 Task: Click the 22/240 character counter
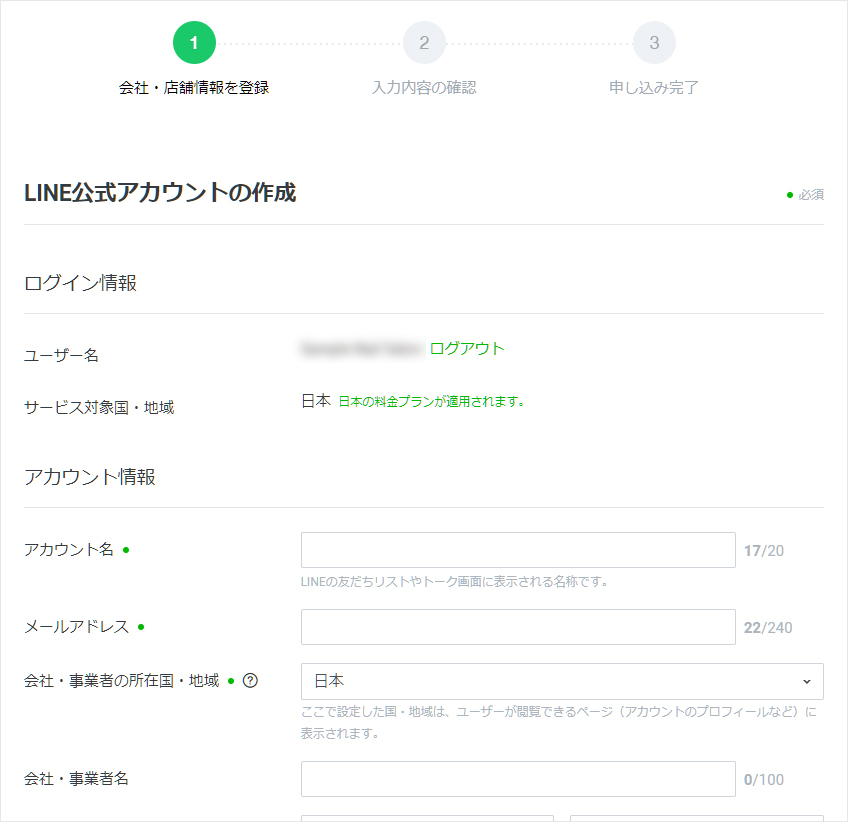768,627
